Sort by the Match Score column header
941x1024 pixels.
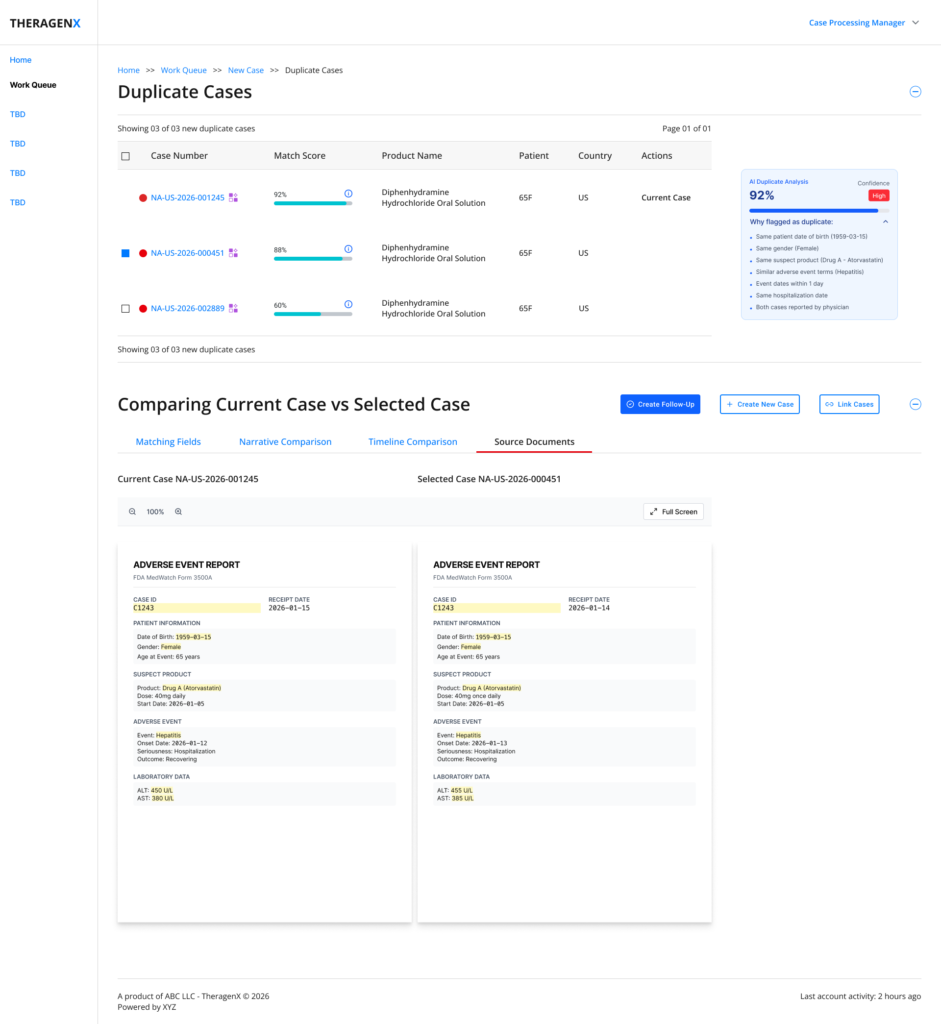[299, 156]
